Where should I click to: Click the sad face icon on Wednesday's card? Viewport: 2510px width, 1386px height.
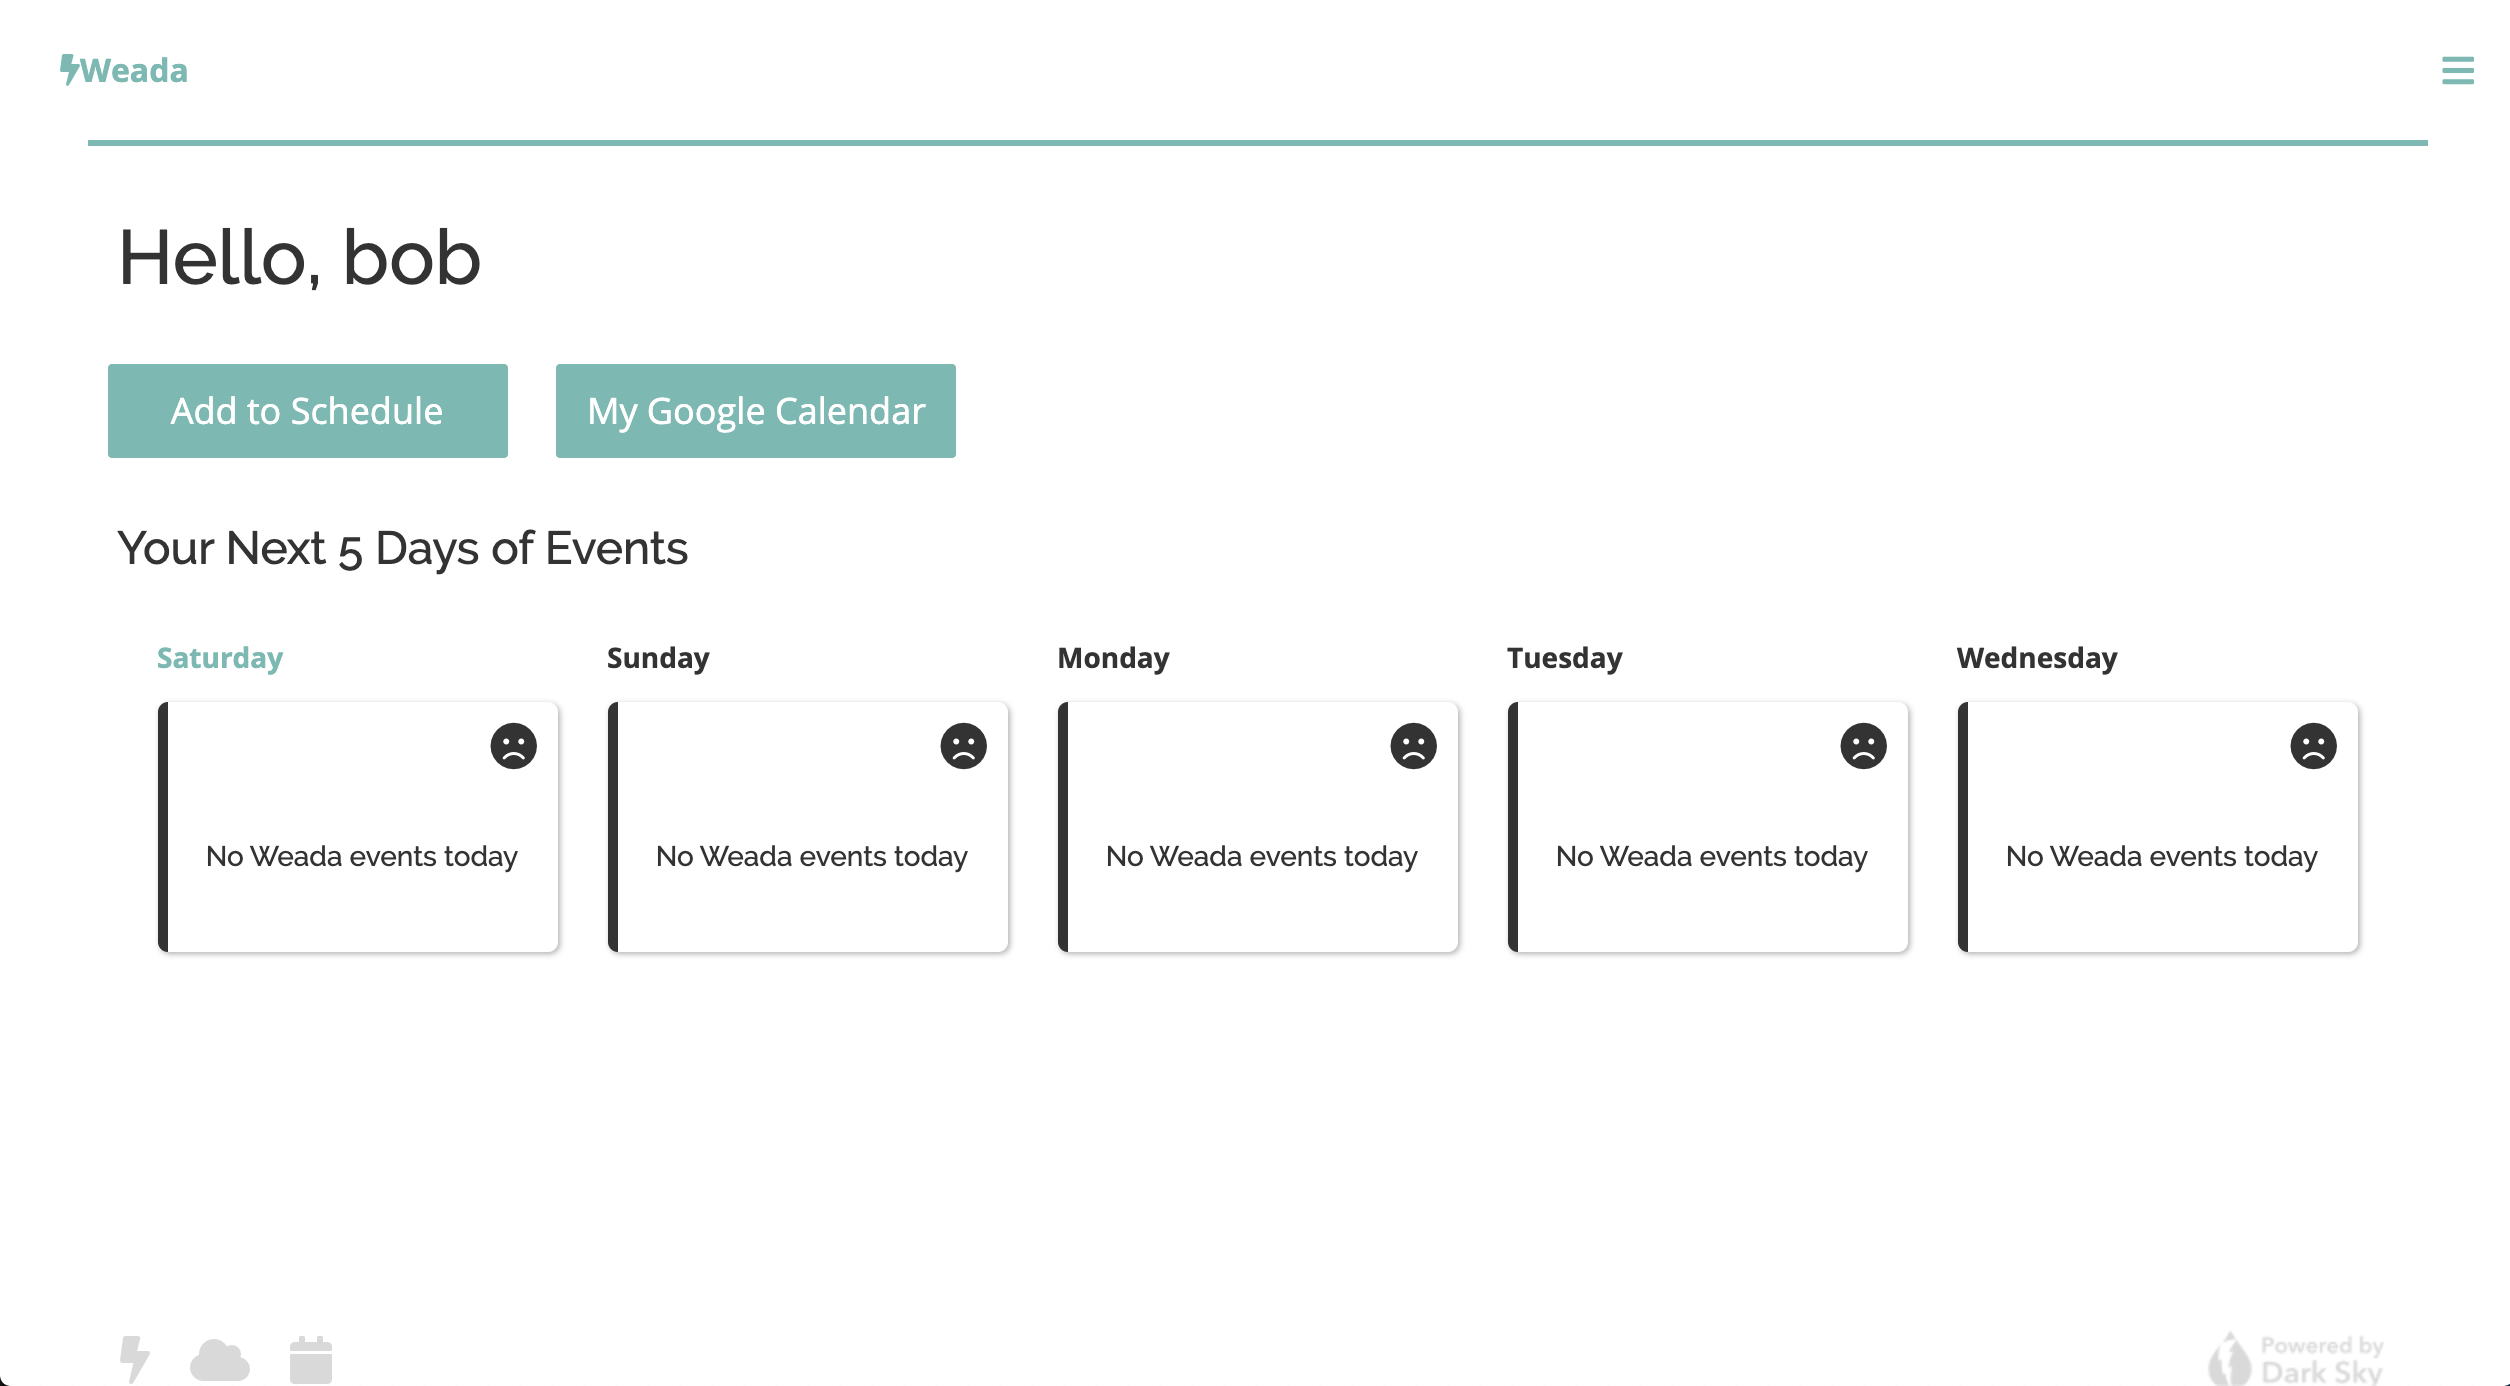click(x=2313, y=746)
